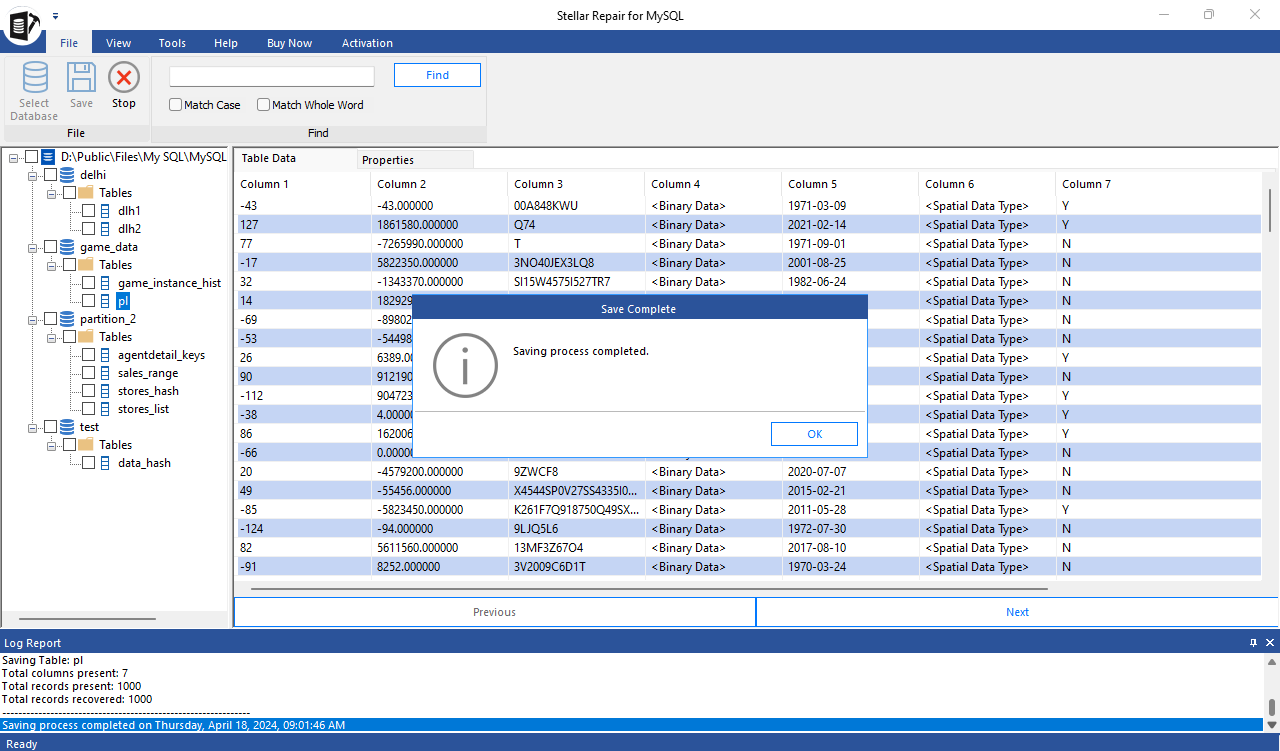The image size is (1280, 751).
Task: Click the Log Report scroll down arrow
Action: [x=1271, y=724]
